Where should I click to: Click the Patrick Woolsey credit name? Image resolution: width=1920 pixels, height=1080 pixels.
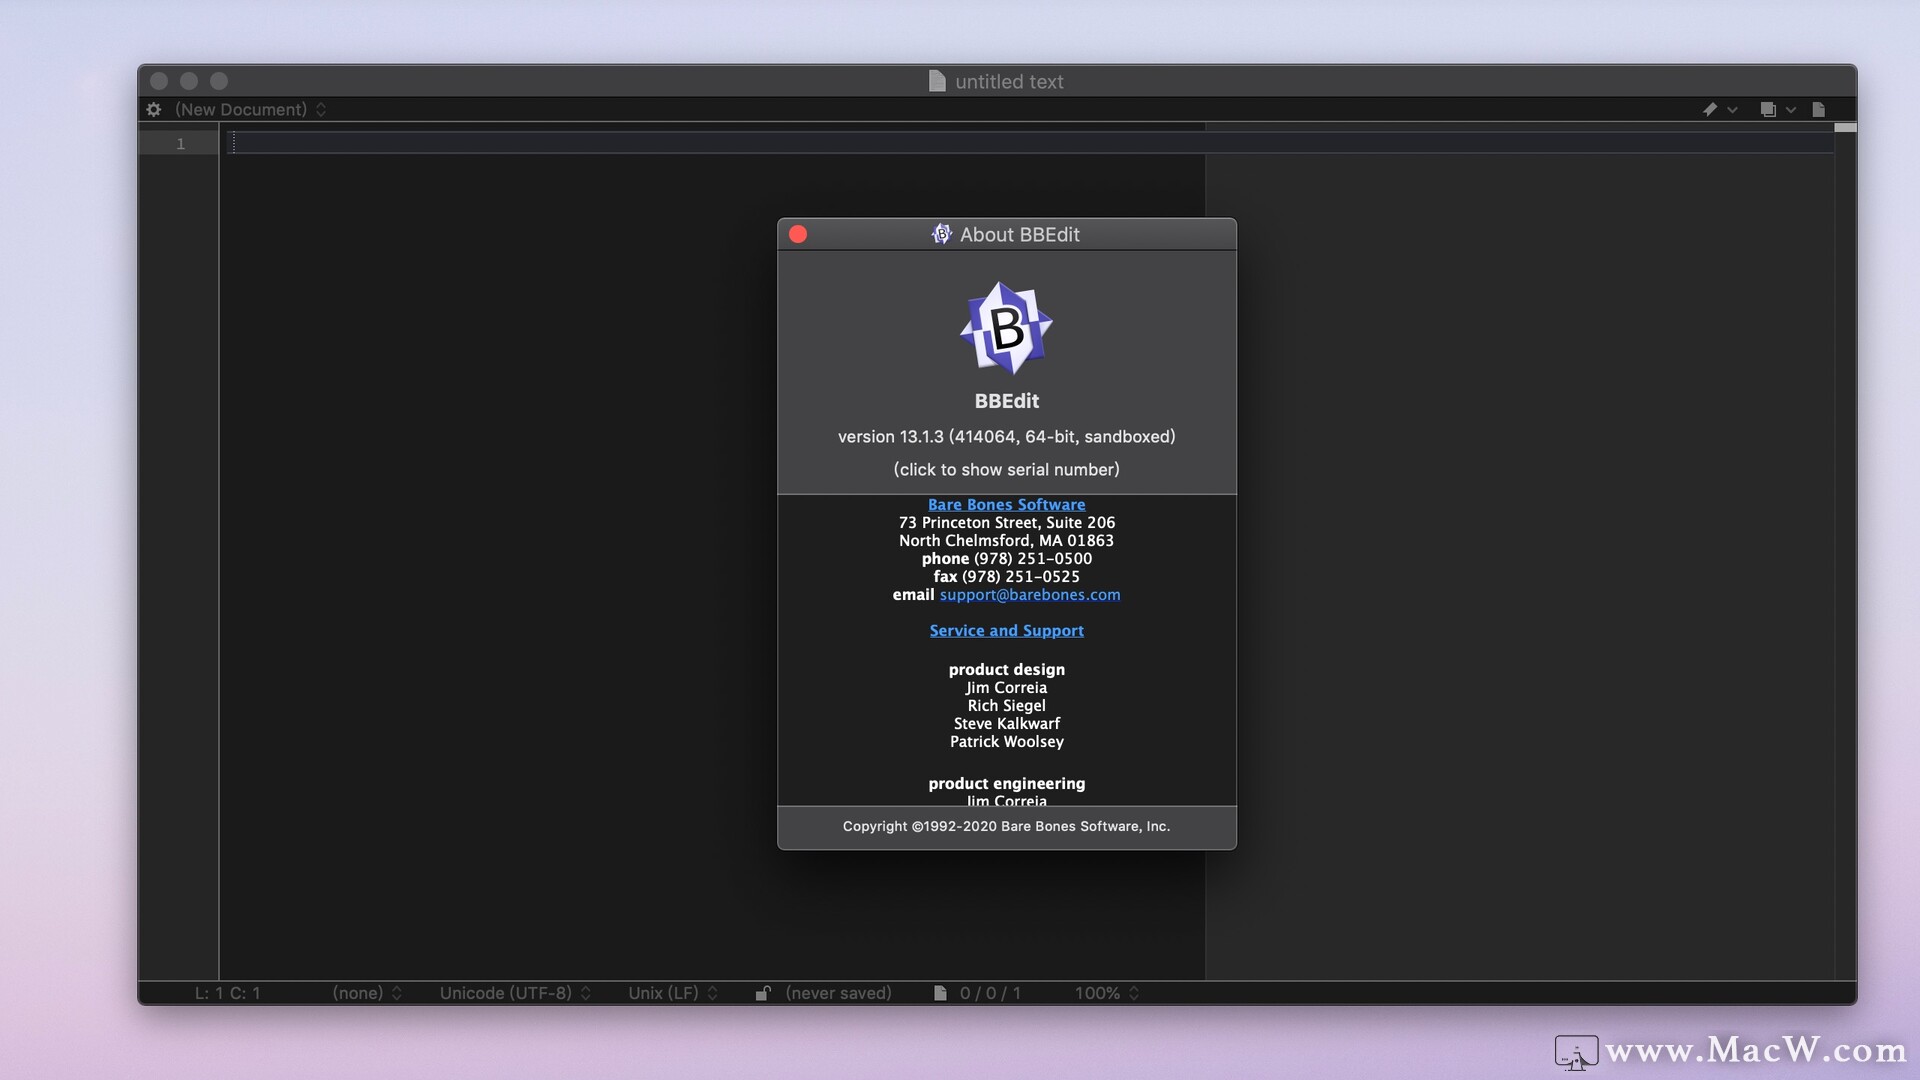[1006, 741]
